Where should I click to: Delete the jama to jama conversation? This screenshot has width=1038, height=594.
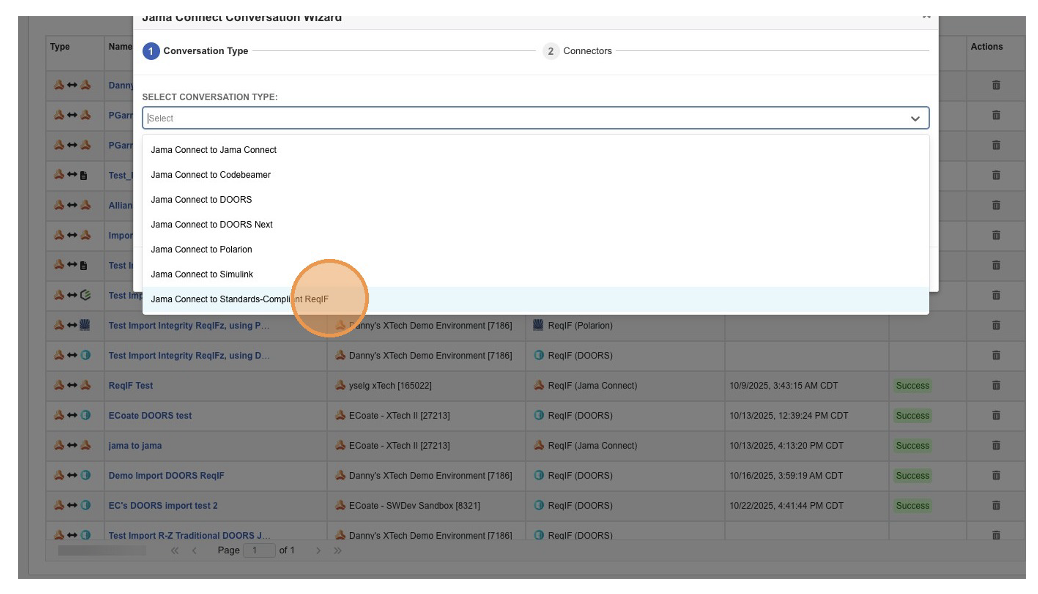(996, 446)
